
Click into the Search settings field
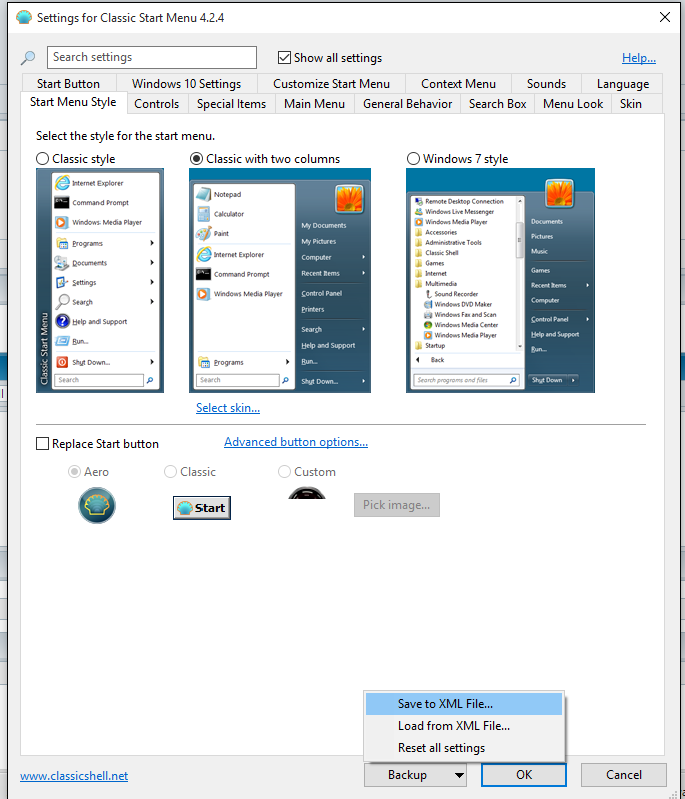(152, 57)
